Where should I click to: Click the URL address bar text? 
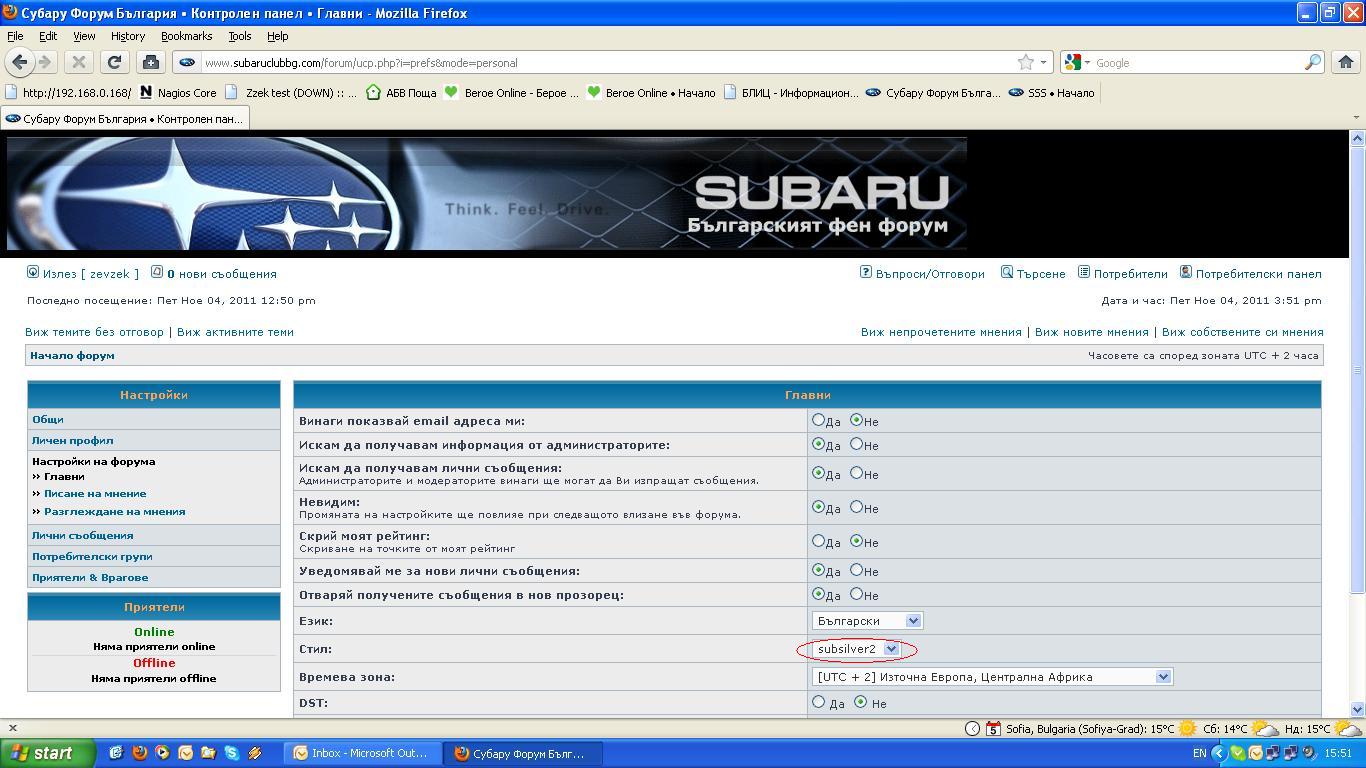click(360, 62)
